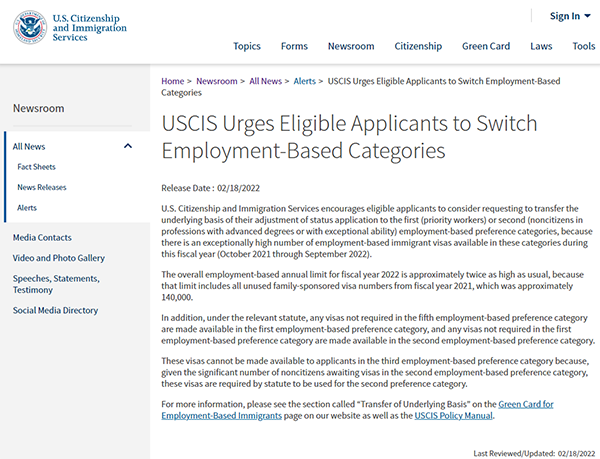Click the Newsroom breadcrumb link
This screenshot has height=459, width=600.
pyautogui.click(x=217, y=81)
